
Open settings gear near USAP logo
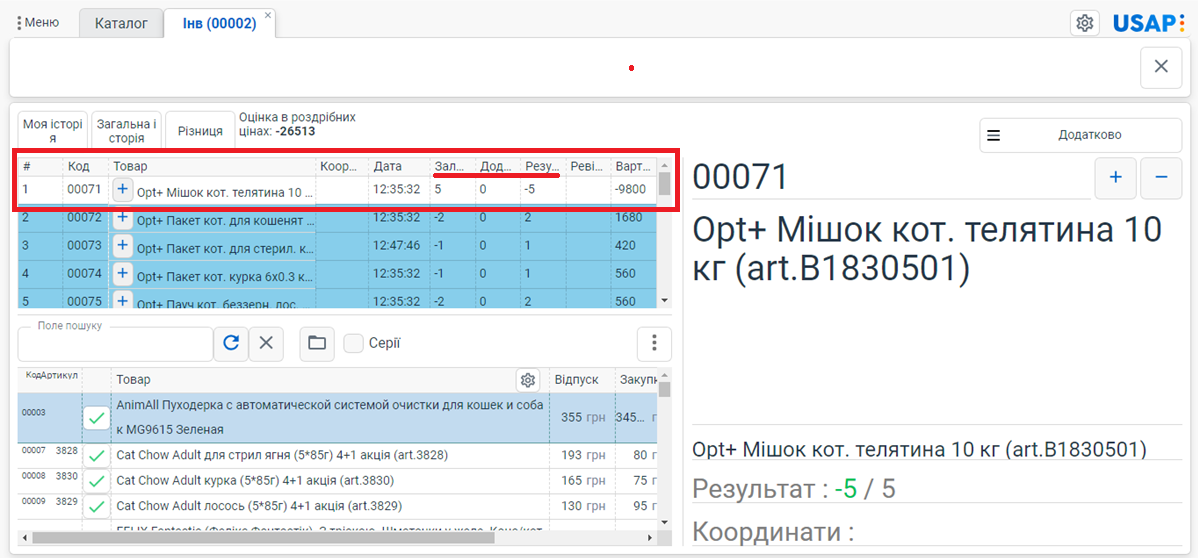(x=1084, y=23)
